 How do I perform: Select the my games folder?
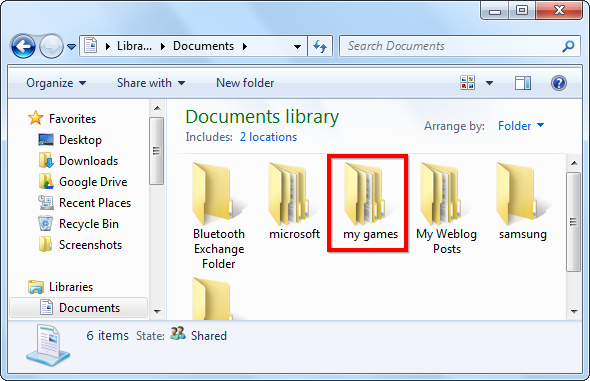(370, 201)
